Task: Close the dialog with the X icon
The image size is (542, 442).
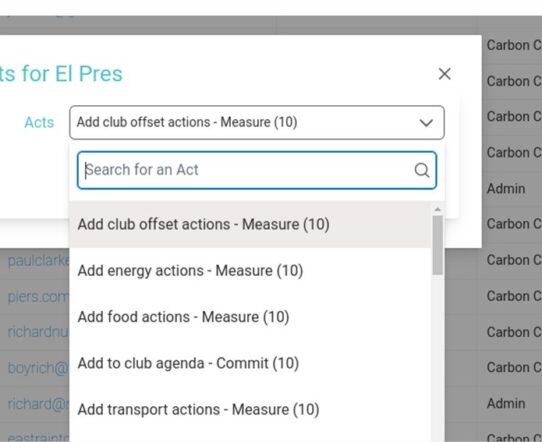Action: pyautogui.click(x=444, y=74)
